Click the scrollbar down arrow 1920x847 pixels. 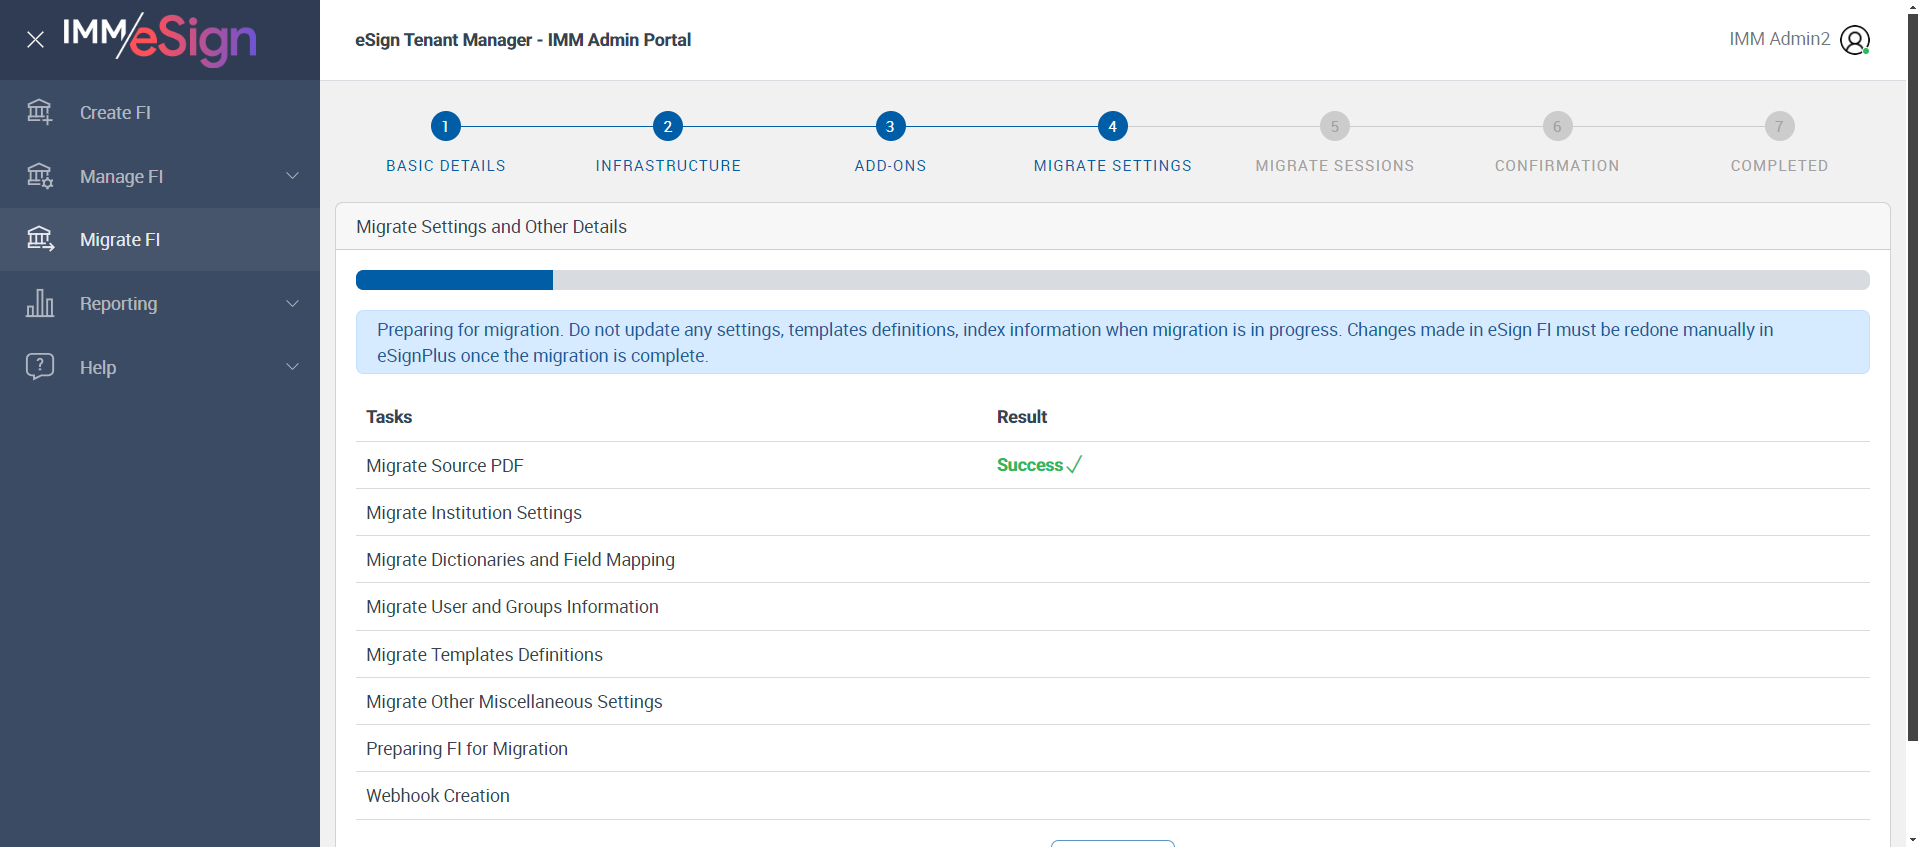[x=1912, y=839]
